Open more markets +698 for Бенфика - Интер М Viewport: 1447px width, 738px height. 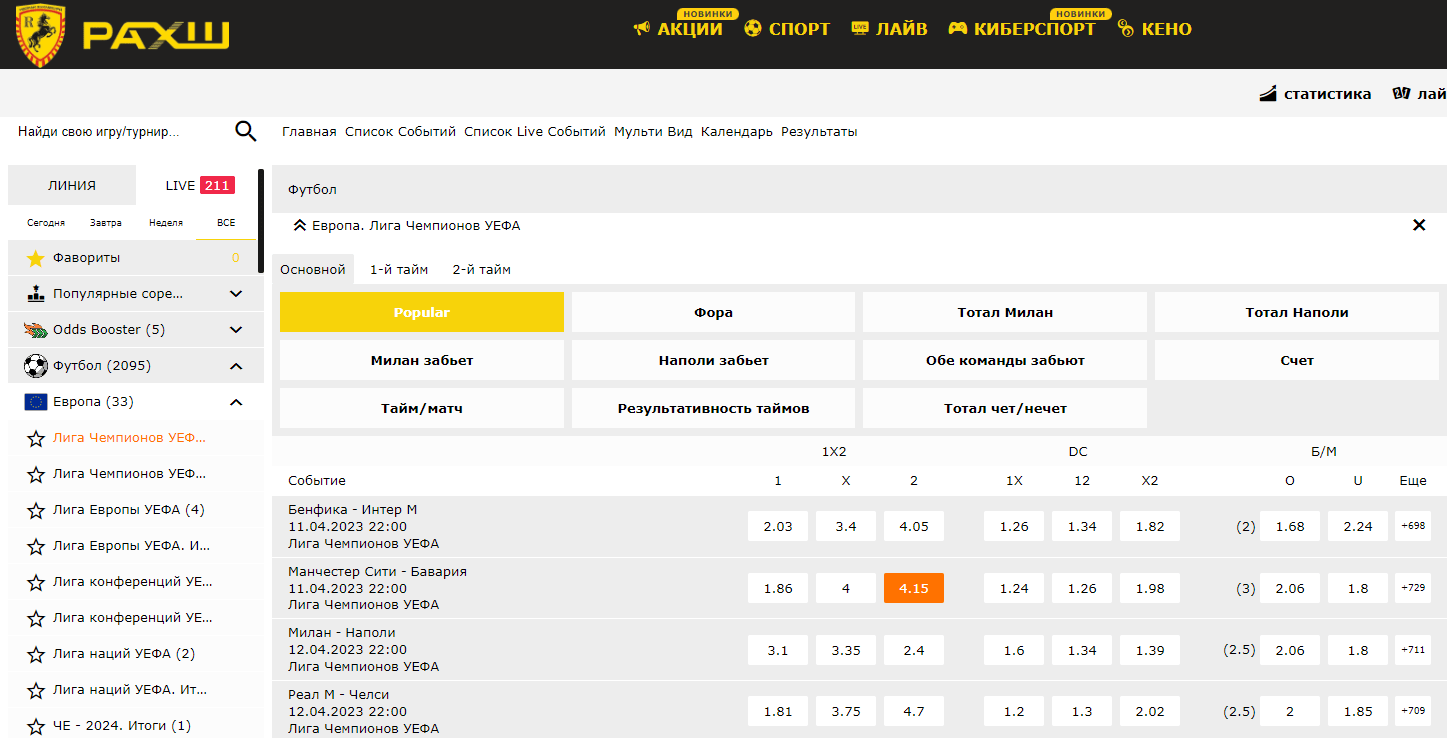[1413, 526]
